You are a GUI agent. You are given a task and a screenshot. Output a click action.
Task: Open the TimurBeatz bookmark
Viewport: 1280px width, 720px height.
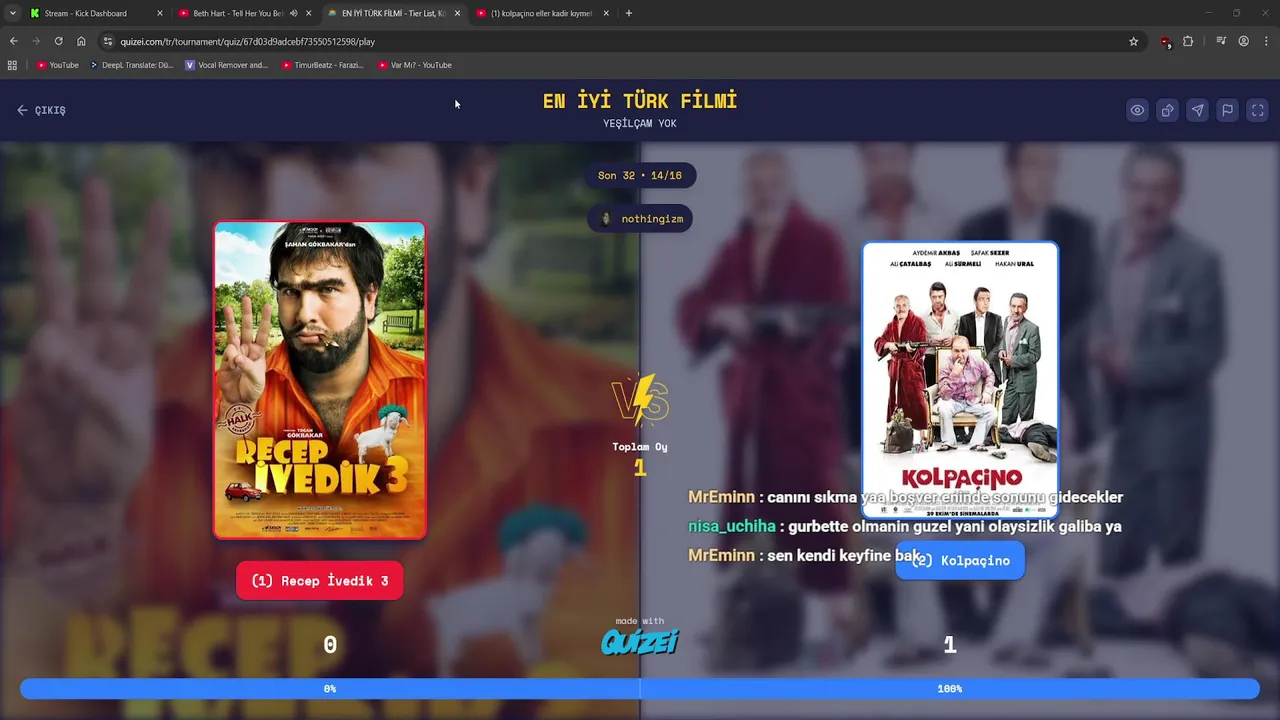[322, 65]
